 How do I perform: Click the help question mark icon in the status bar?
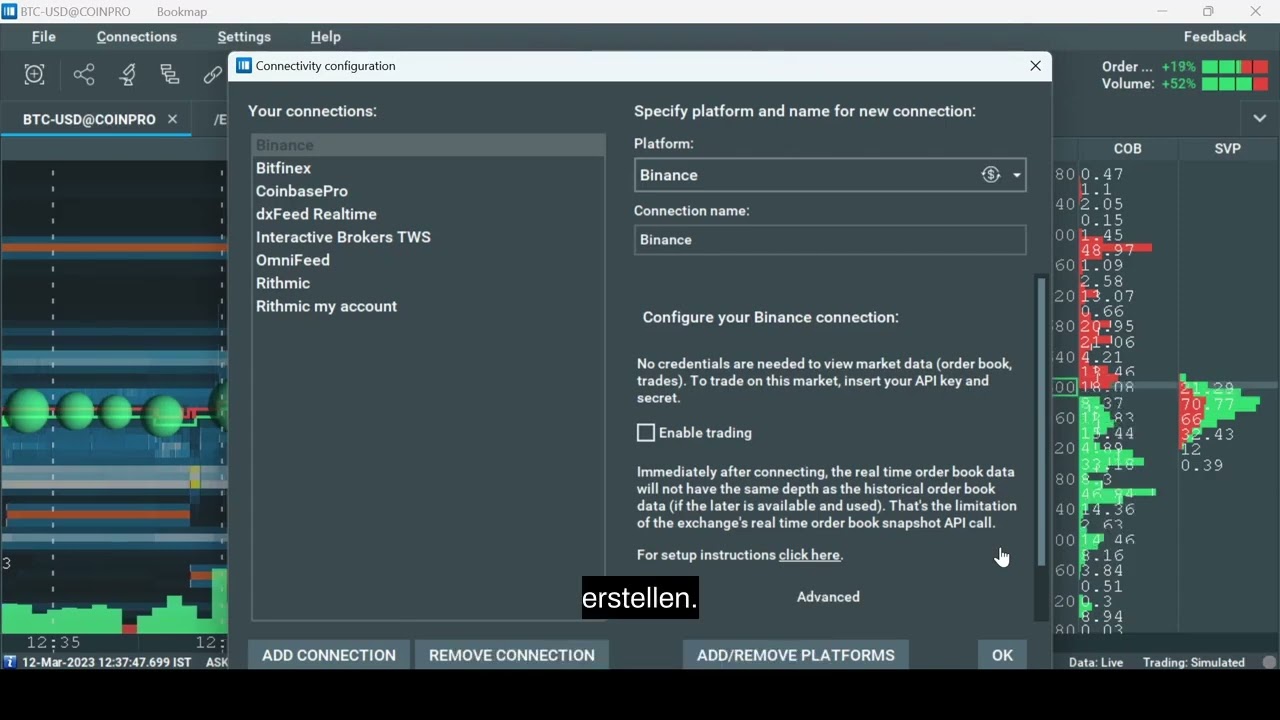(x=10, y=662)
